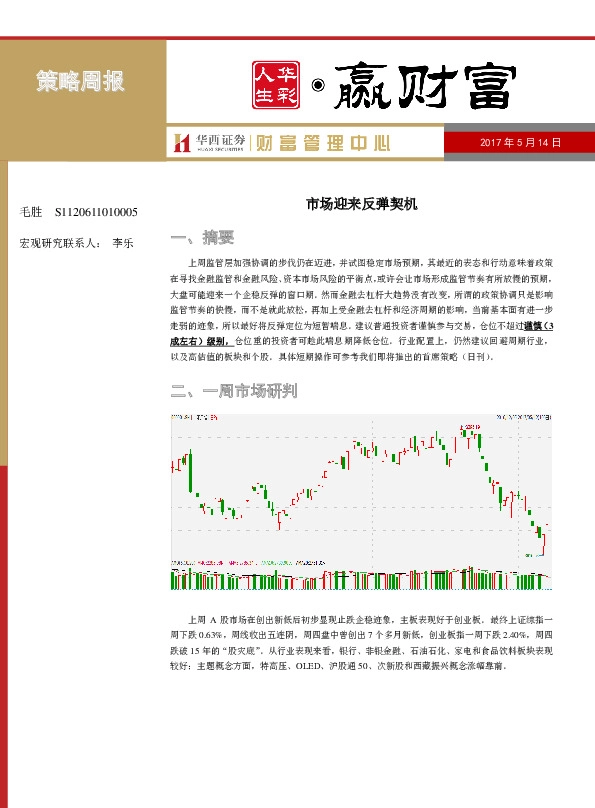Click the candlestick chart image
Screen dimensions: 595x808
361,501
